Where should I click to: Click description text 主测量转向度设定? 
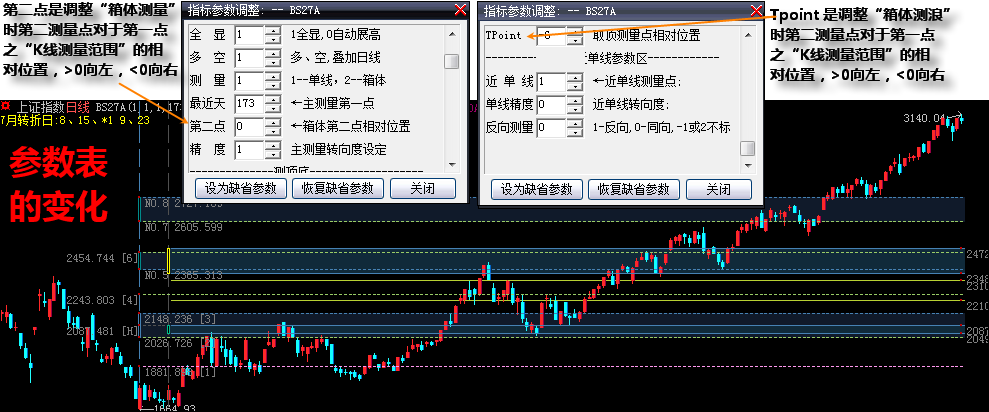click(x=338, y=150)
